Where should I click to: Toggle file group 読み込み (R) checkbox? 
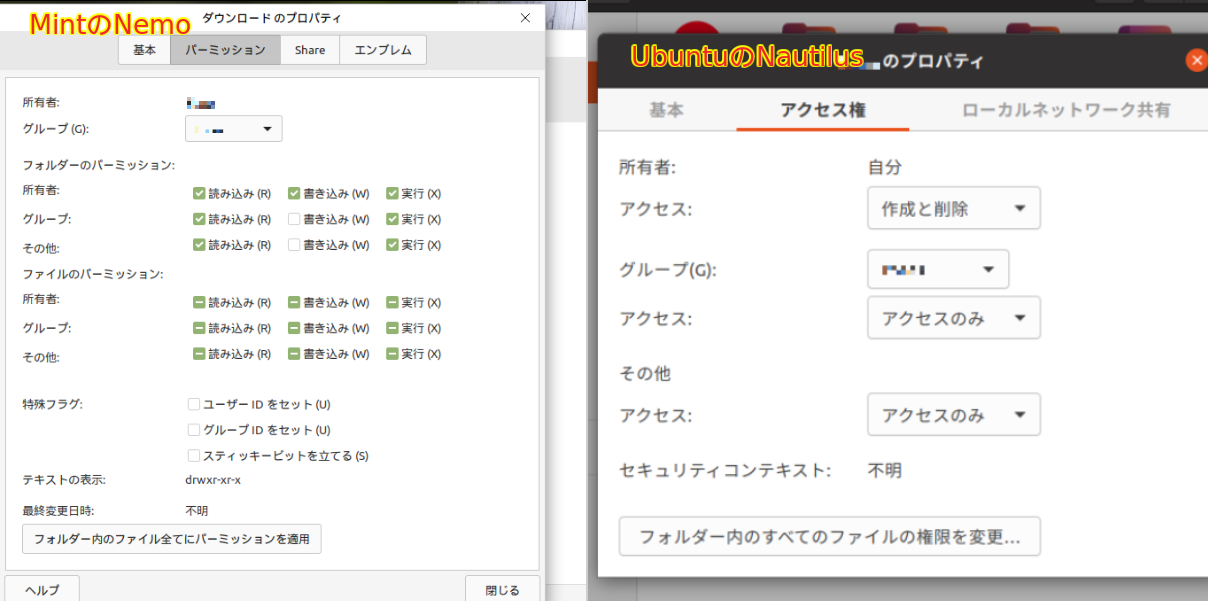click(x=199, y=328)
